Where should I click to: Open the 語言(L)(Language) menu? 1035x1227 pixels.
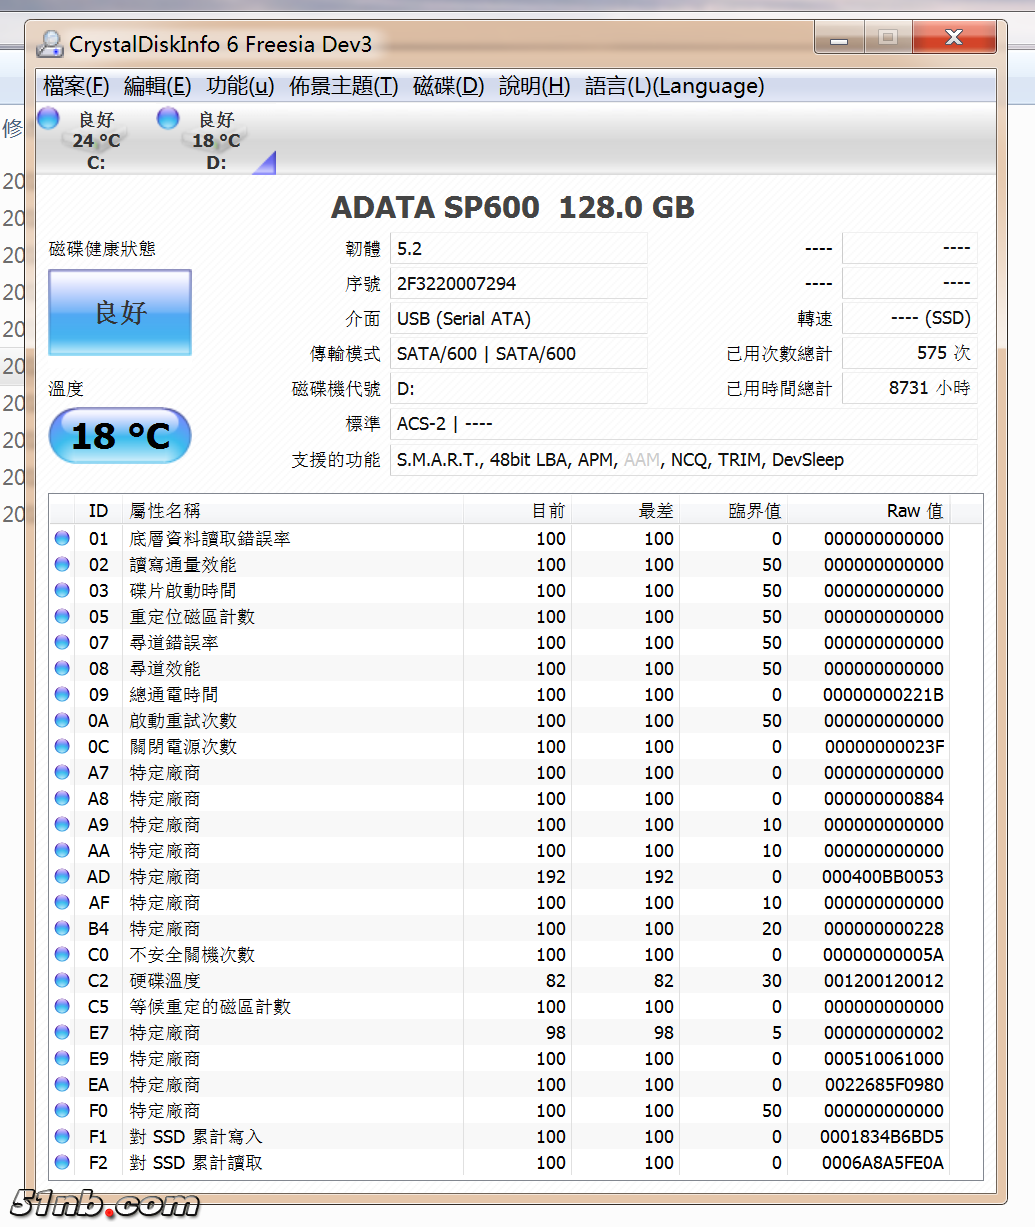(674, 86)
